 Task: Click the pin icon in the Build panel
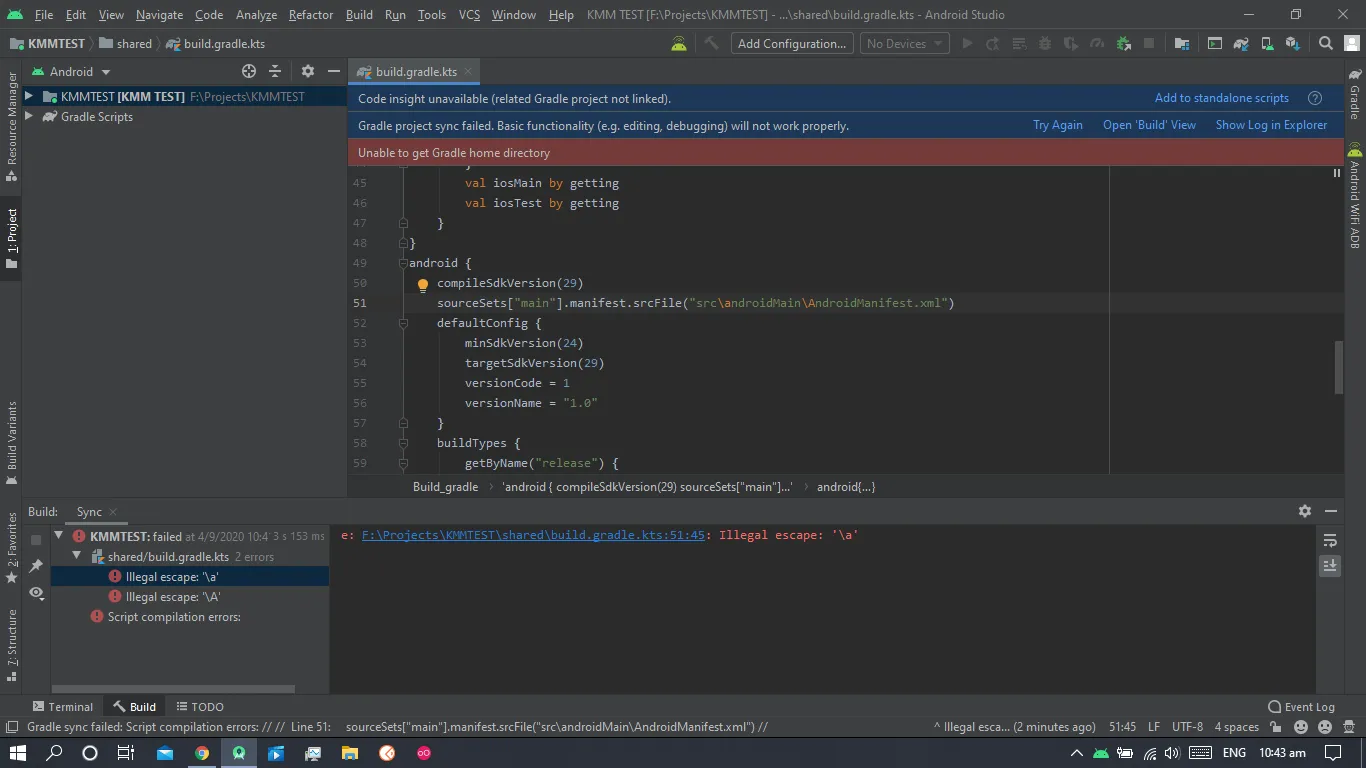(36, 566)
